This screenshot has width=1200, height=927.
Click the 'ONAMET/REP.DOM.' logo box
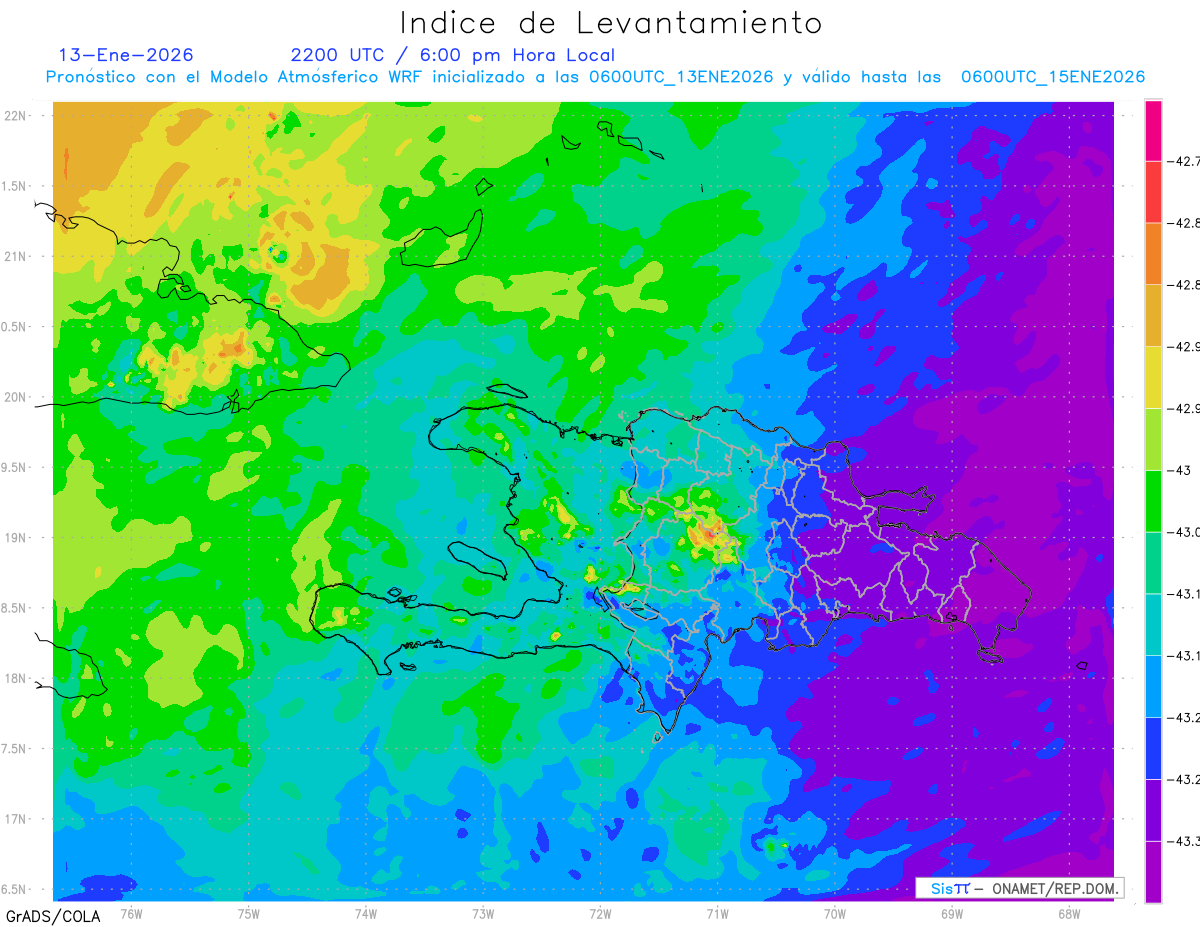click(x=1020, y=888)
